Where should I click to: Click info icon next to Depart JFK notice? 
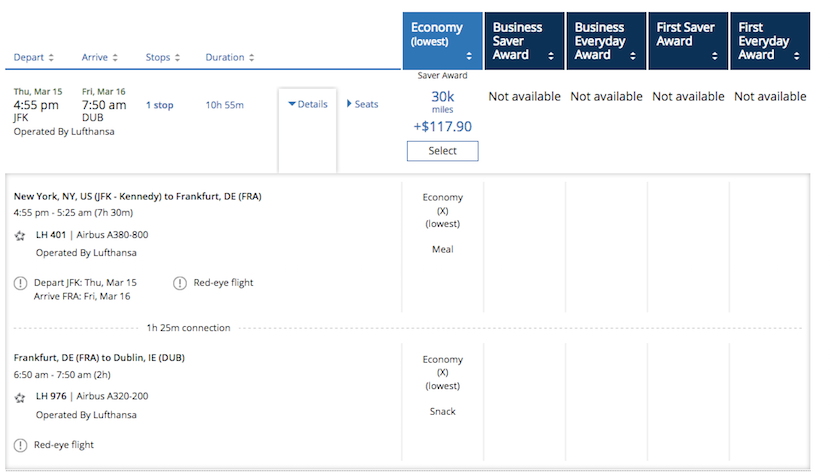pyautogui.click(x=20, y=283)
